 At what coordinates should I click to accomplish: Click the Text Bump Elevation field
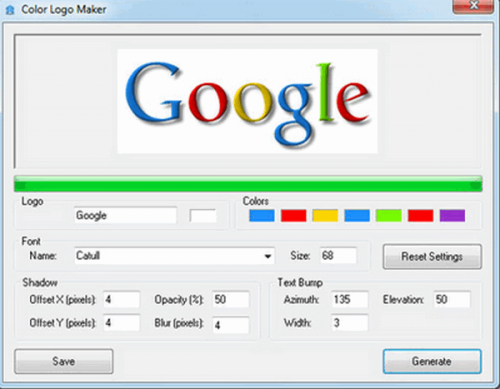pos(452,299)
